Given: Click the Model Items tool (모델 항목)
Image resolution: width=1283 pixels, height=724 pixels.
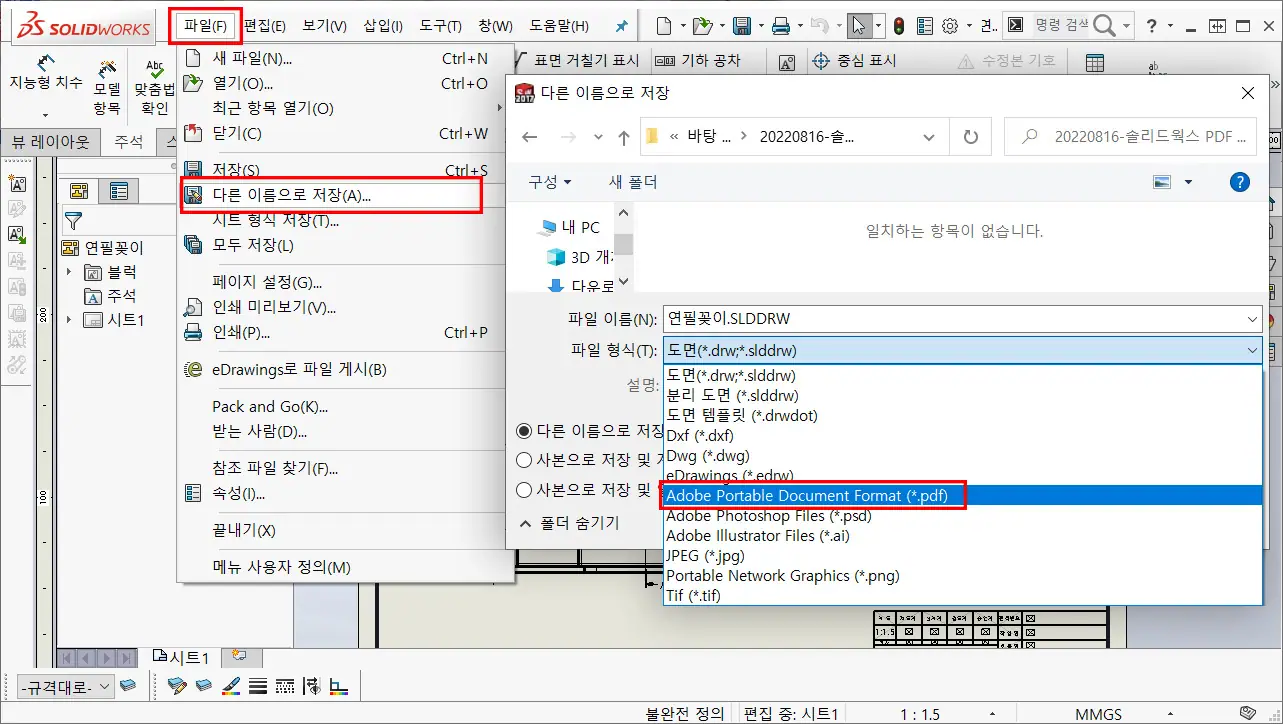Looking at the screenshot, I should [107, 88].
